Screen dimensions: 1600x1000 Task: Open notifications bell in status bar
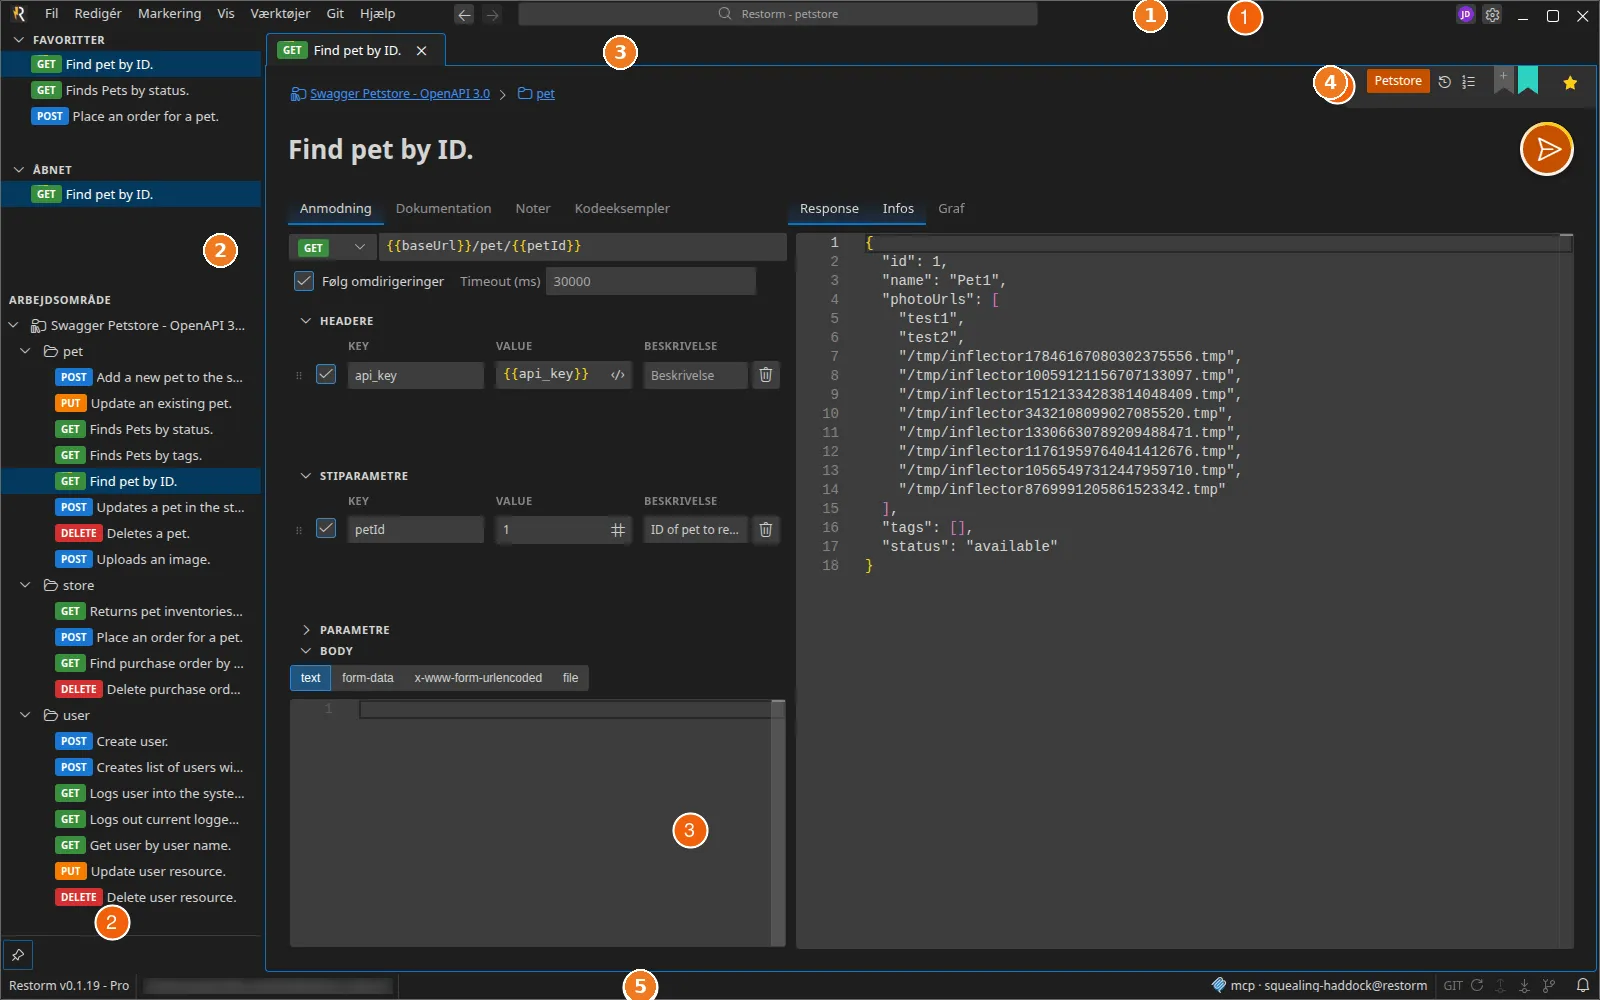tap(1583, 985)
